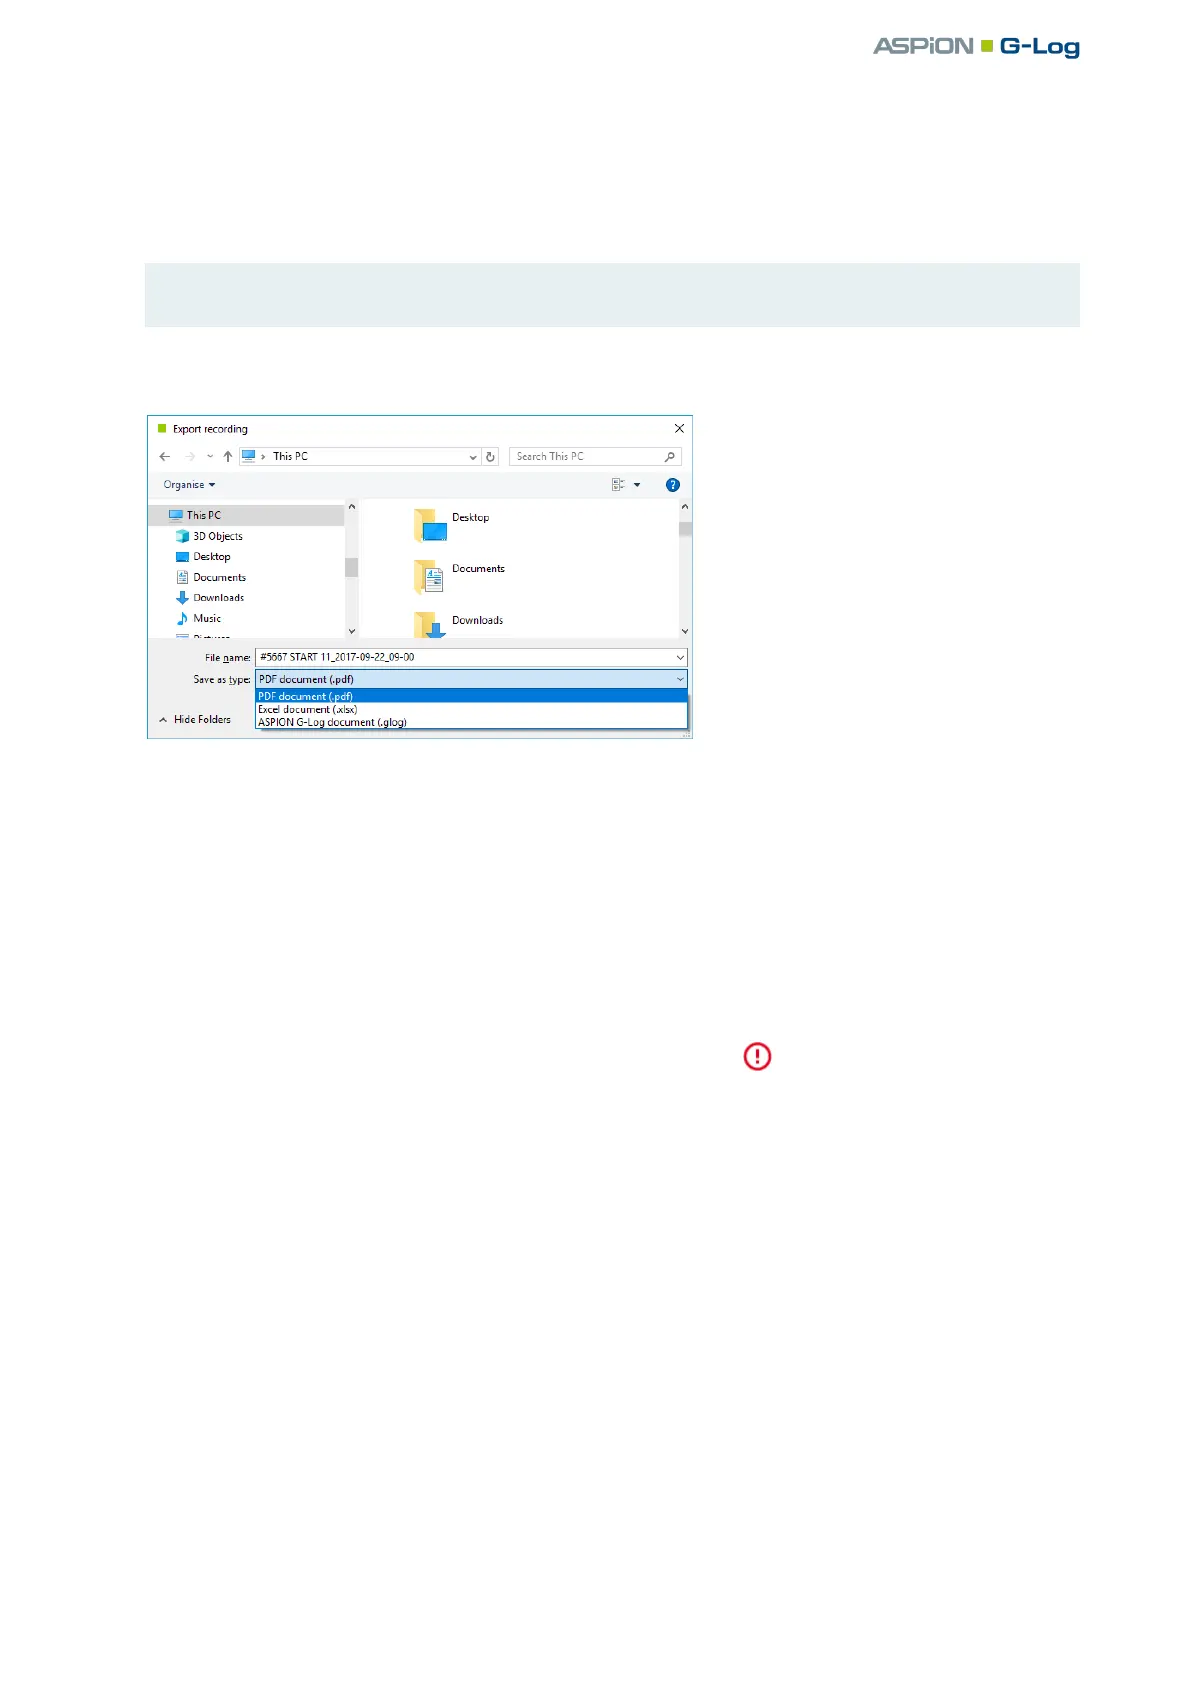Screen dimensions: 1191x1684
Task: Click the Search This PC field
Action: click(x=595, y=457)
